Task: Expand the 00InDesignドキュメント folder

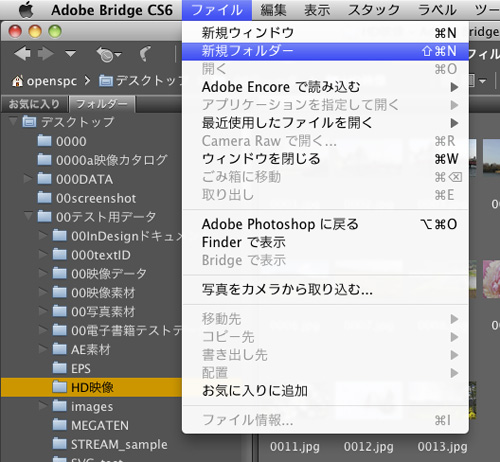Action: tap(43, 236)
